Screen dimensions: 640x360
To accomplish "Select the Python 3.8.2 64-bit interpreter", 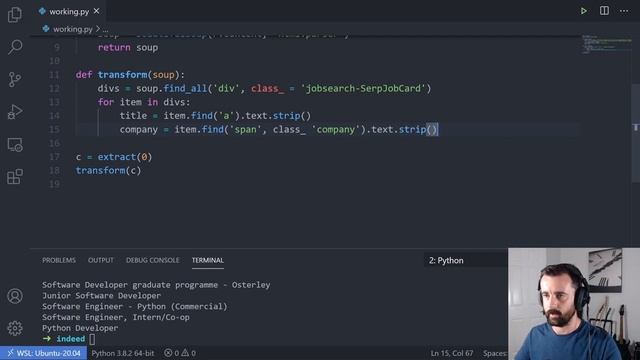I will pyautogui.click(x=122, y=353).
